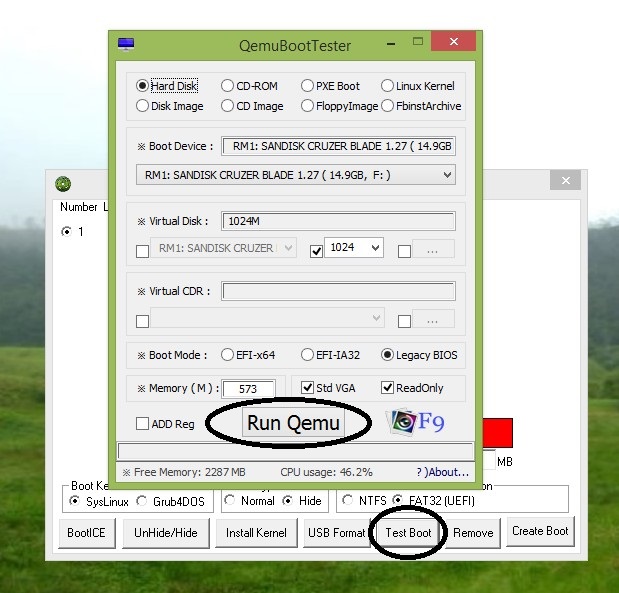Click the red color block in background window

point(497,433)
